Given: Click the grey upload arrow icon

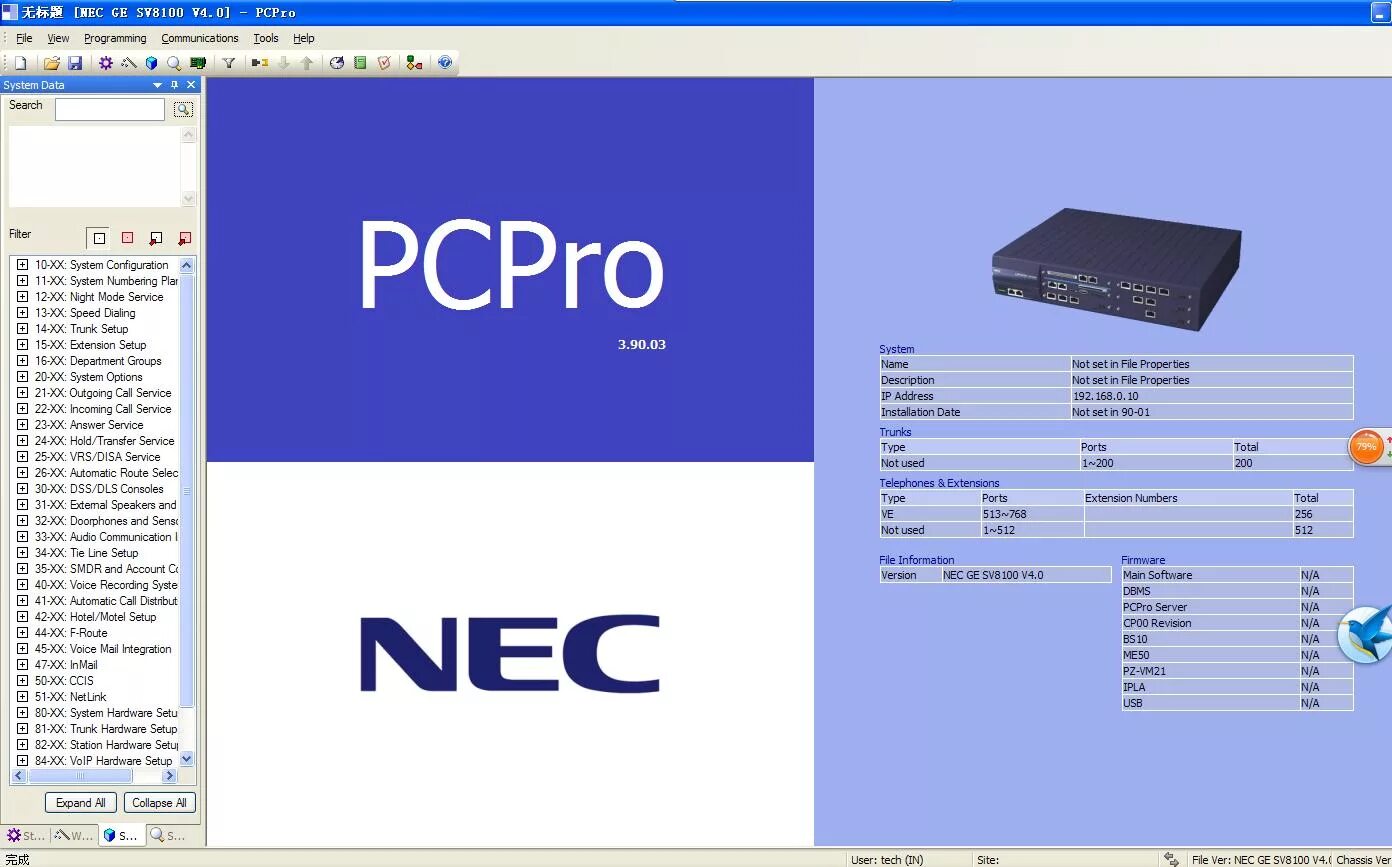Looking at the screenshot, I should point(306,63).
